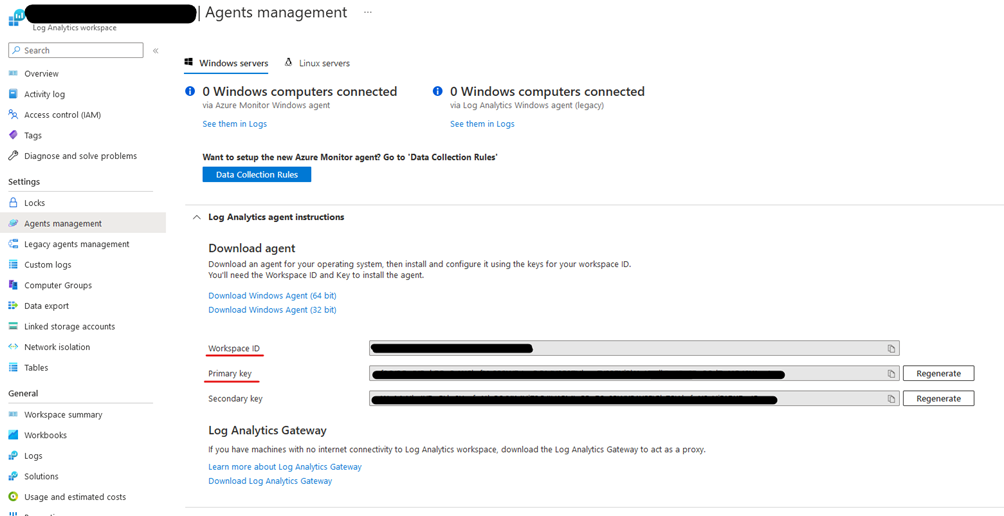Click the Linked storage accounts icon
Viewport: 1004px width, 516px height.
[x=13, y=327]
